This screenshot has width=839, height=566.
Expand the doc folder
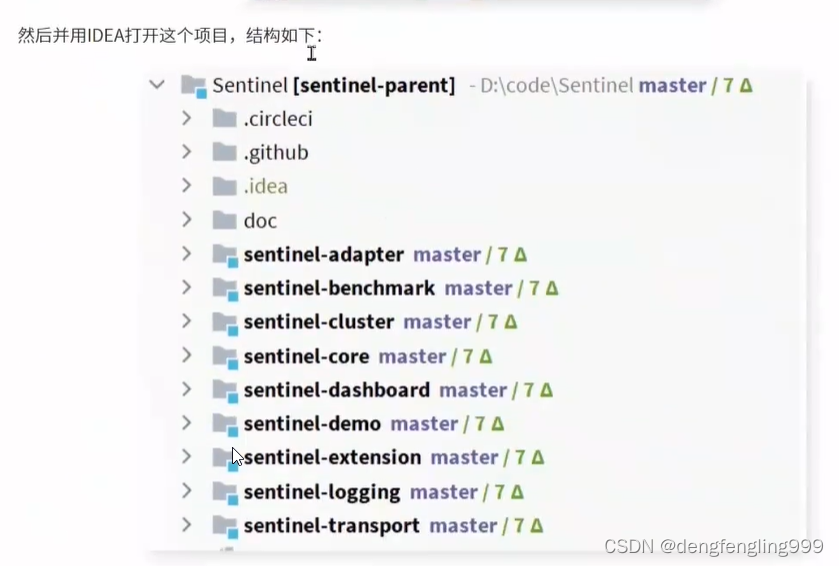[x=187, y=220]
